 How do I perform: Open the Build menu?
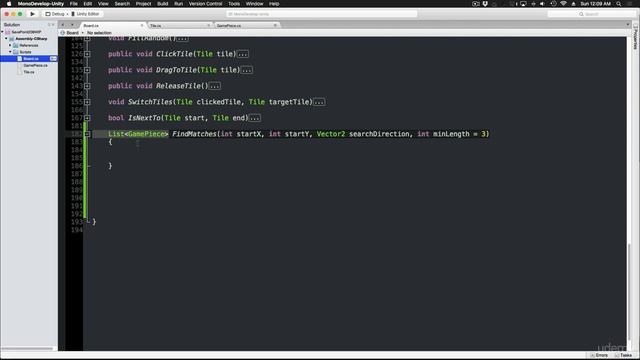pos(162,4)
